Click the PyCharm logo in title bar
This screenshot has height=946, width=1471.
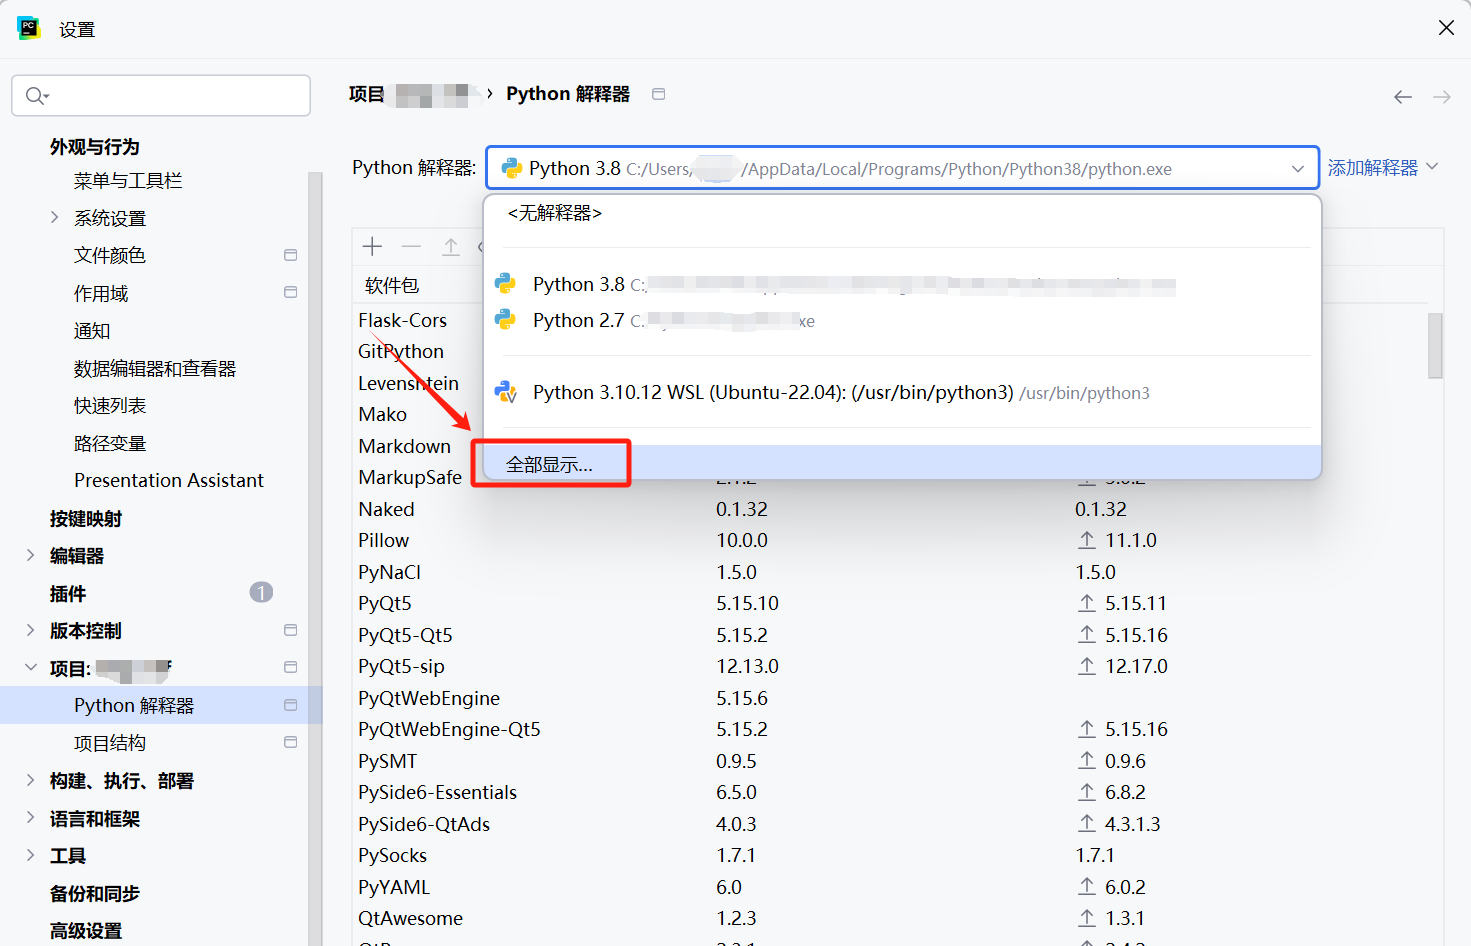[x=28, y=28]
